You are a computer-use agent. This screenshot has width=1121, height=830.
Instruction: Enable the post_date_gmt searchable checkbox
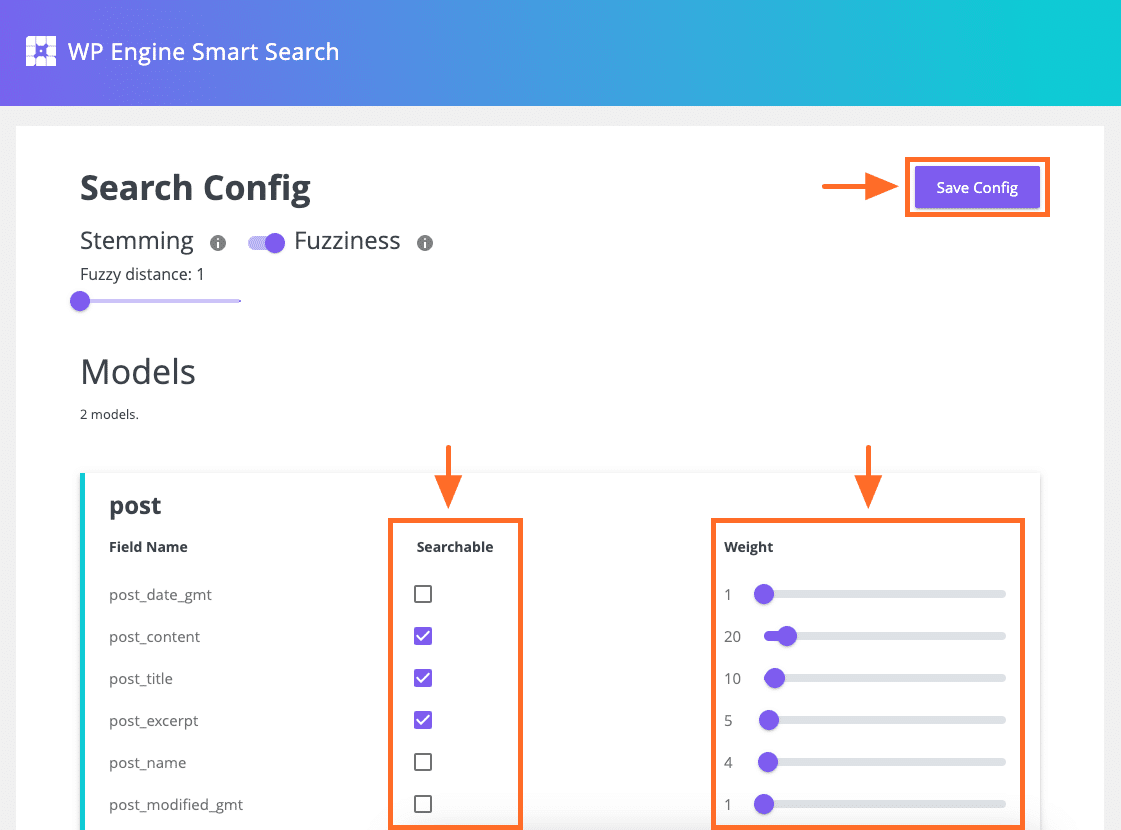tap(422, 594)
